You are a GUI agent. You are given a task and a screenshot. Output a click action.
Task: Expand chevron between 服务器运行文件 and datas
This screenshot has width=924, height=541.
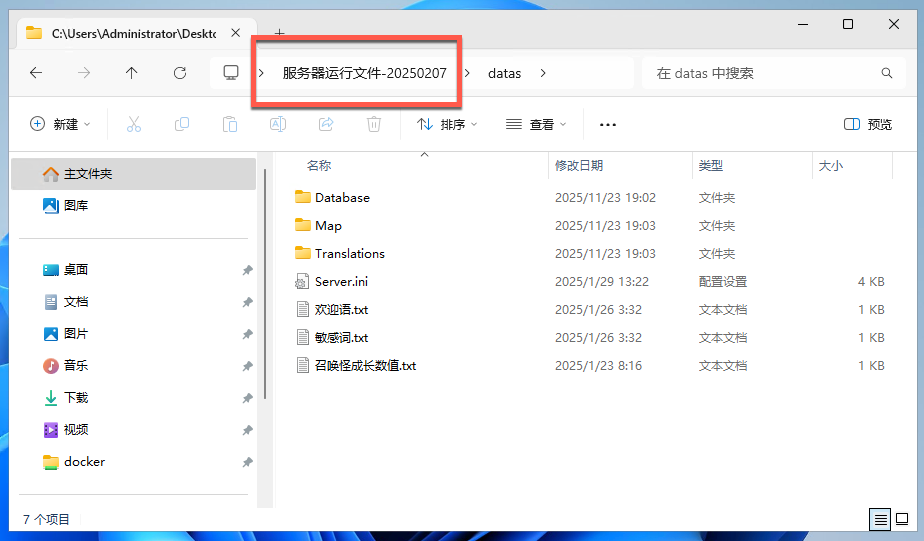467,73
